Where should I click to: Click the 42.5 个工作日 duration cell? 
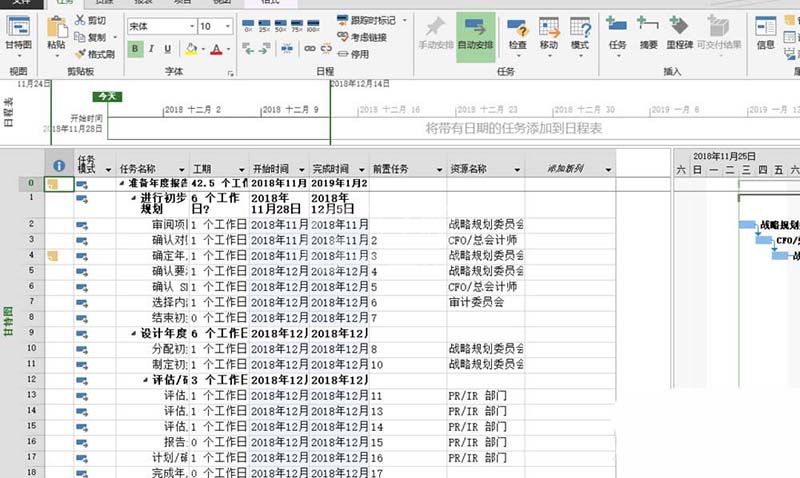click(219, 183)
